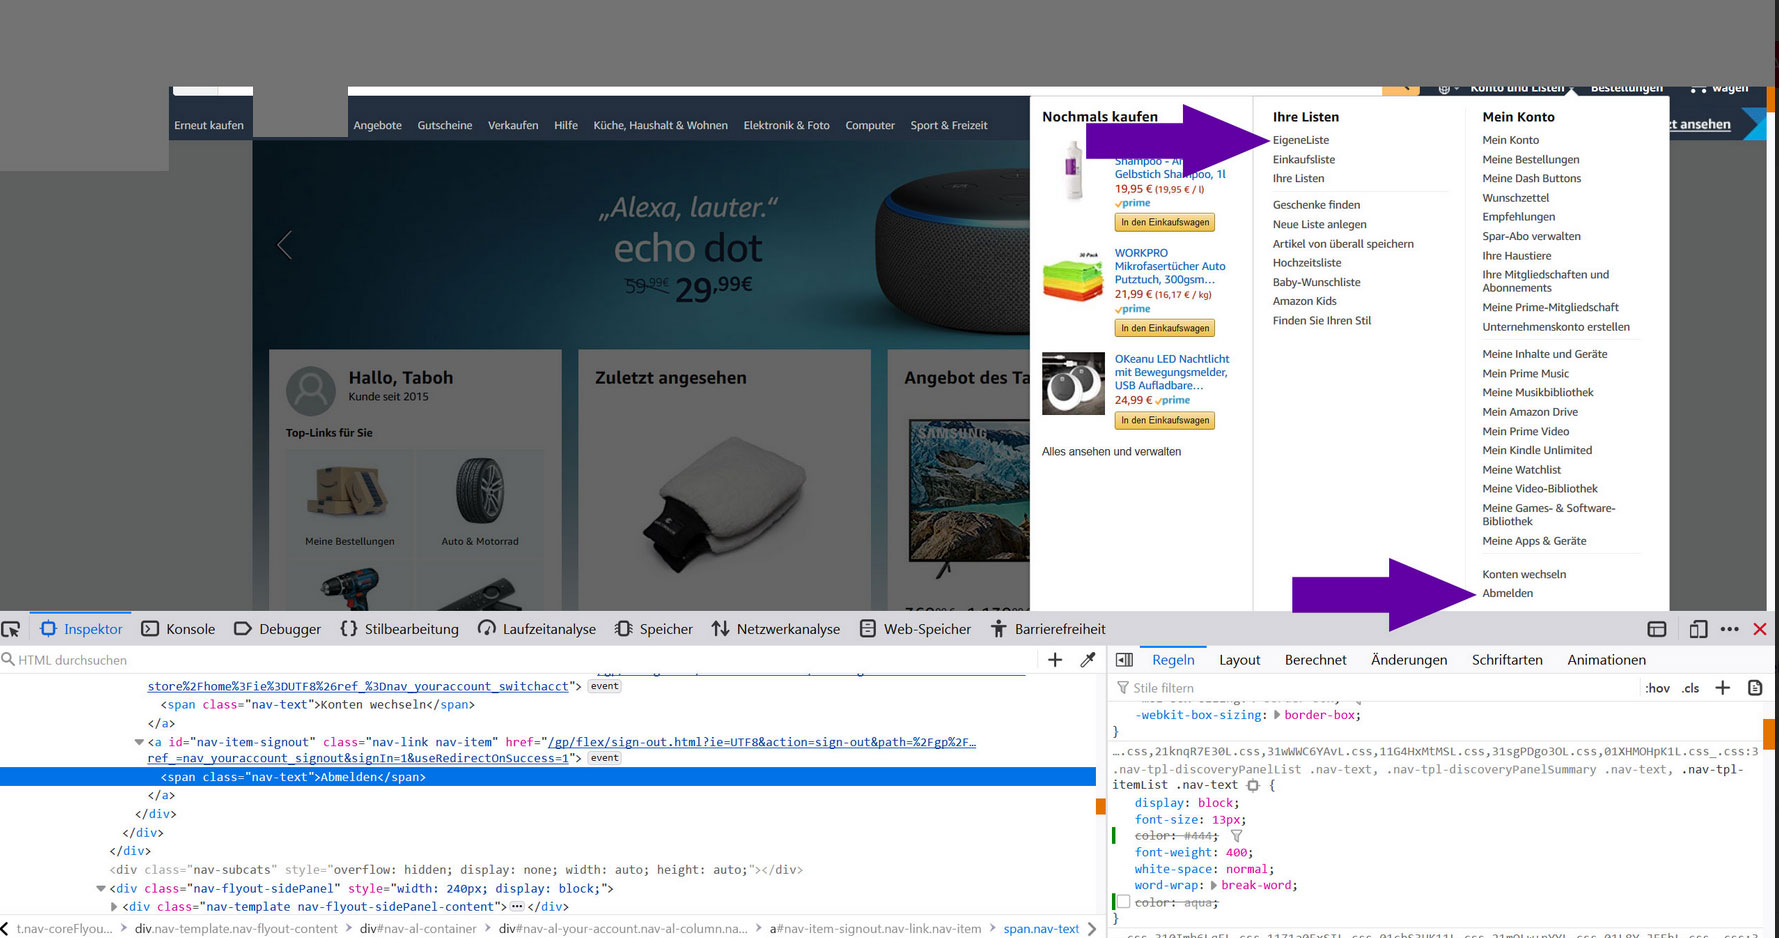Viewport: 1779px width, 938px height.
Task: Add a new CSS rule
Action: [x=1722, y=688]
